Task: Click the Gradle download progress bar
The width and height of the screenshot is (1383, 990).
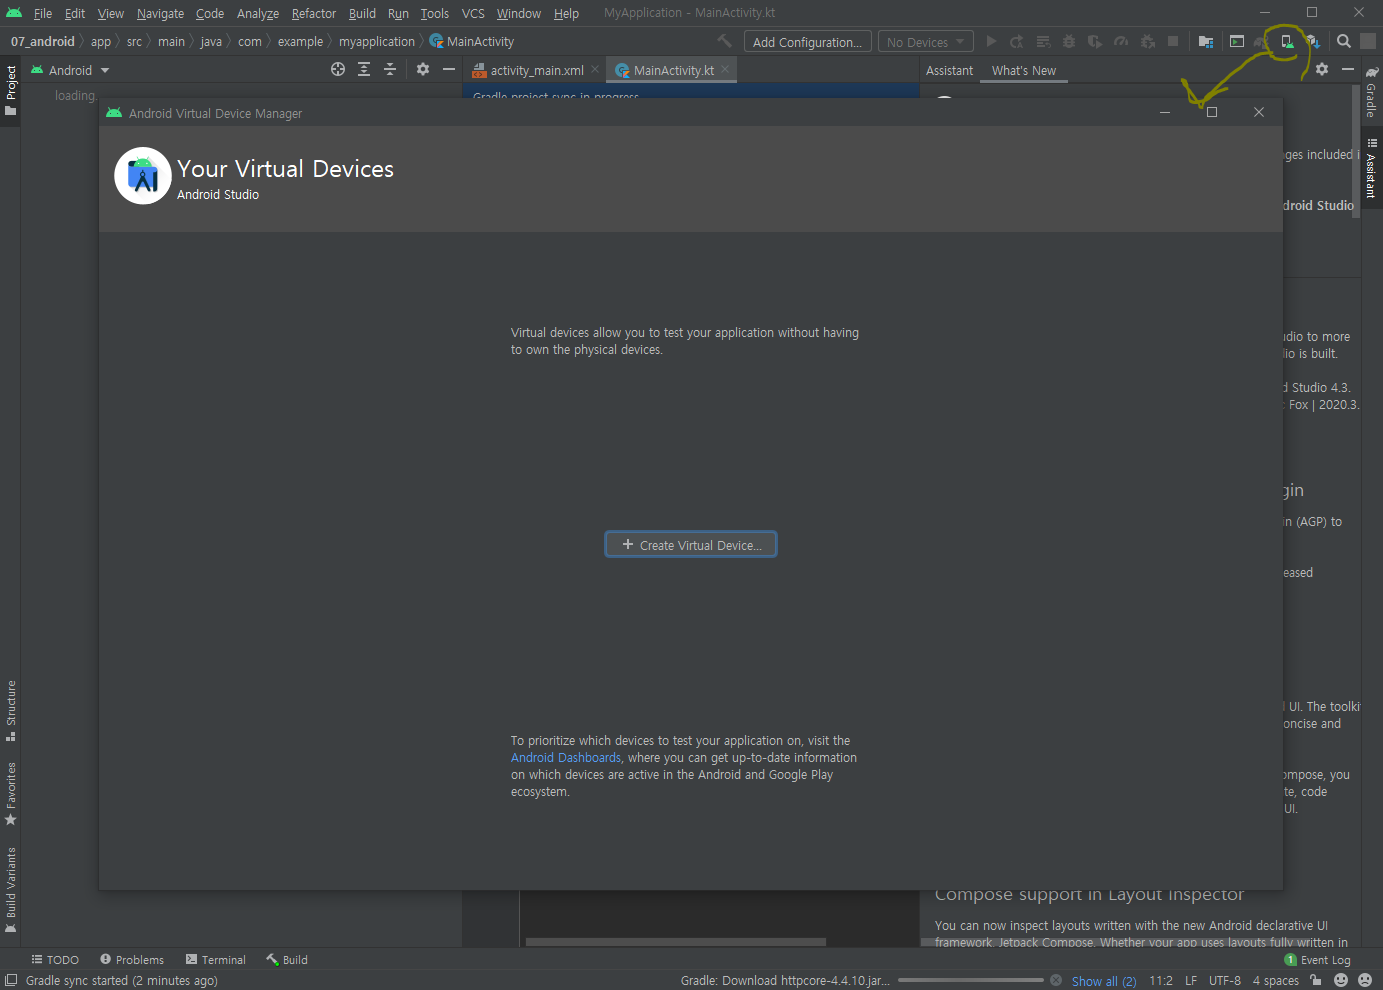Action: coord(970,980)
